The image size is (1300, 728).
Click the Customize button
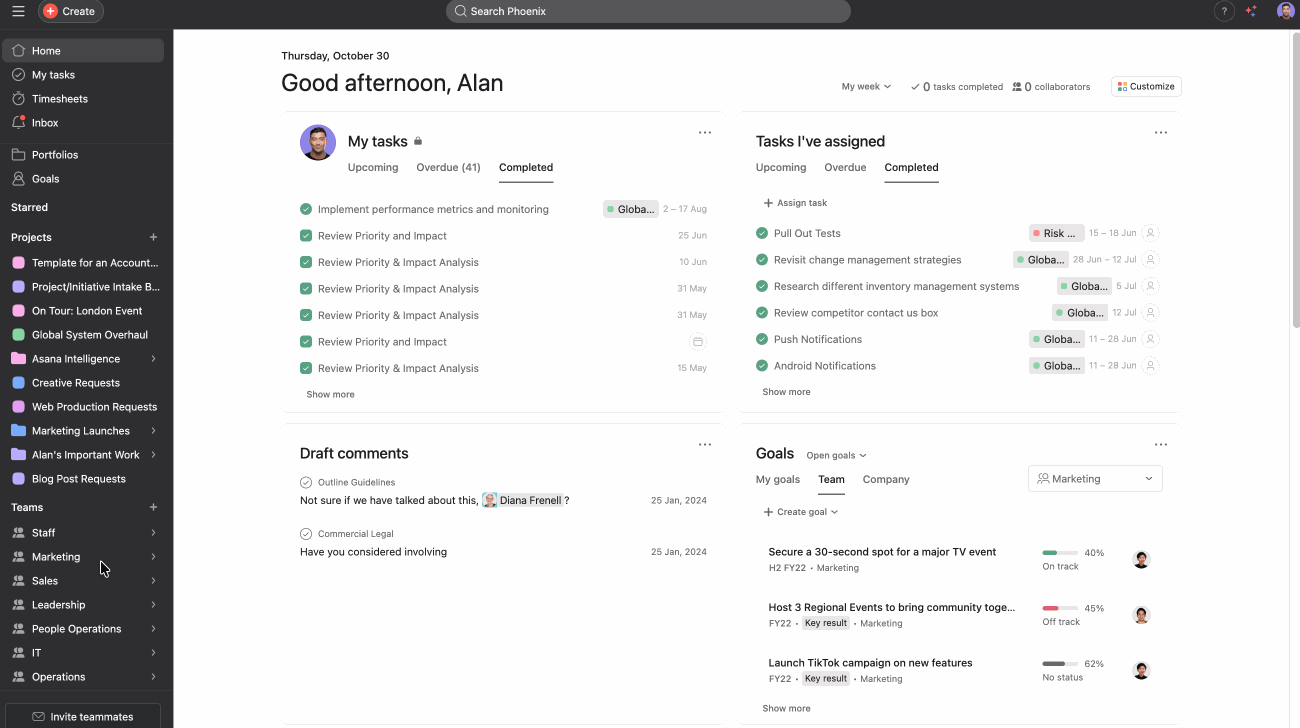1146,87
